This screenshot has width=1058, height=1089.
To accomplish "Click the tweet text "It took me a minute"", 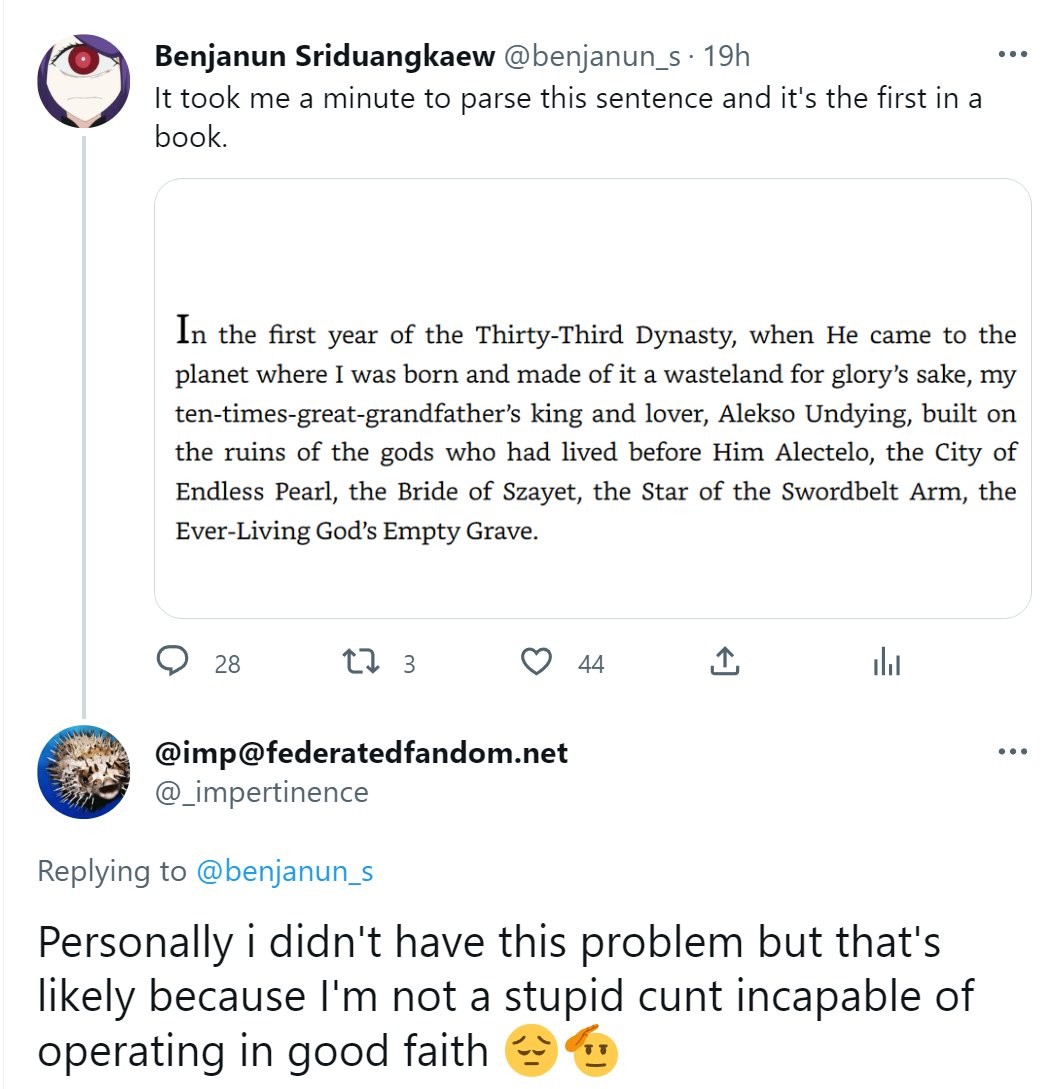I will pos(567,99).
